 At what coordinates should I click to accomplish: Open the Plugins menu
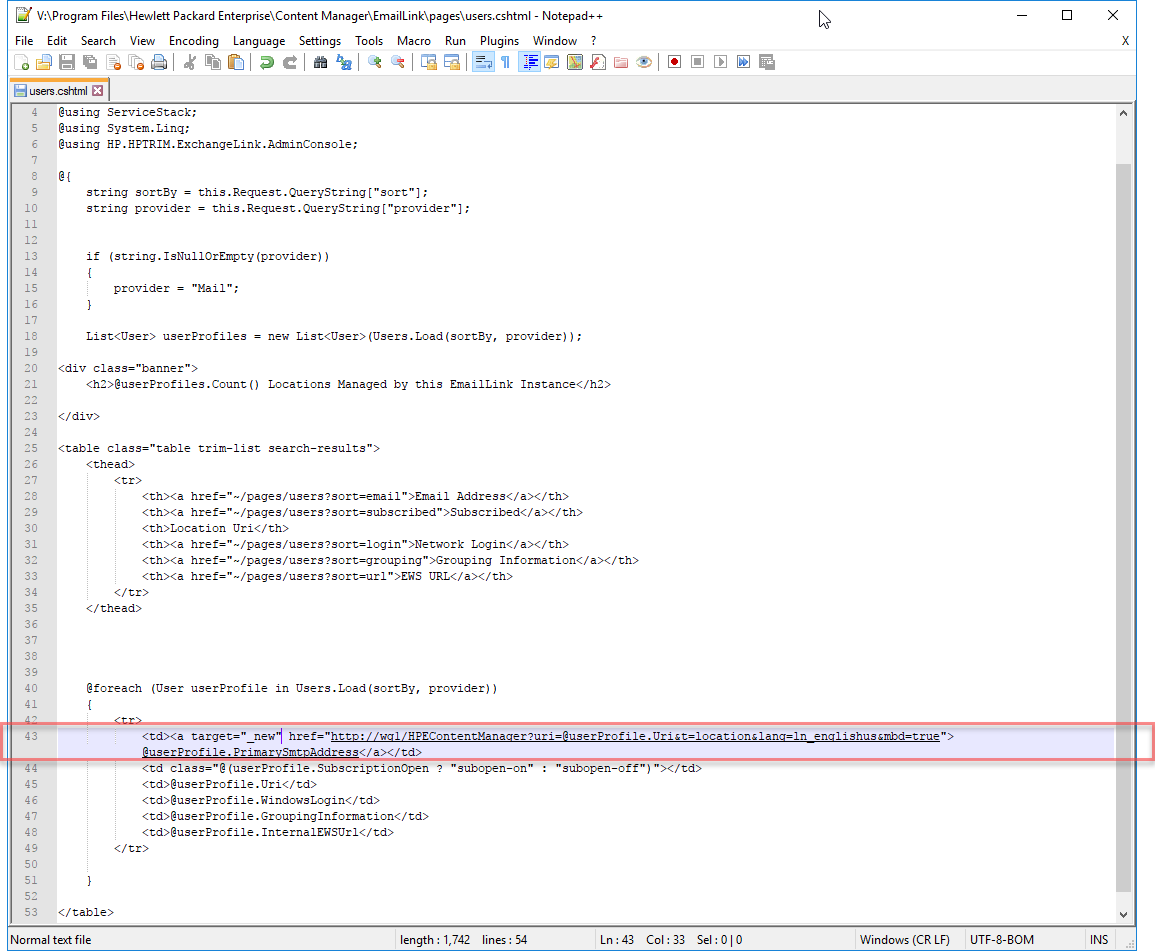[499, 41]
